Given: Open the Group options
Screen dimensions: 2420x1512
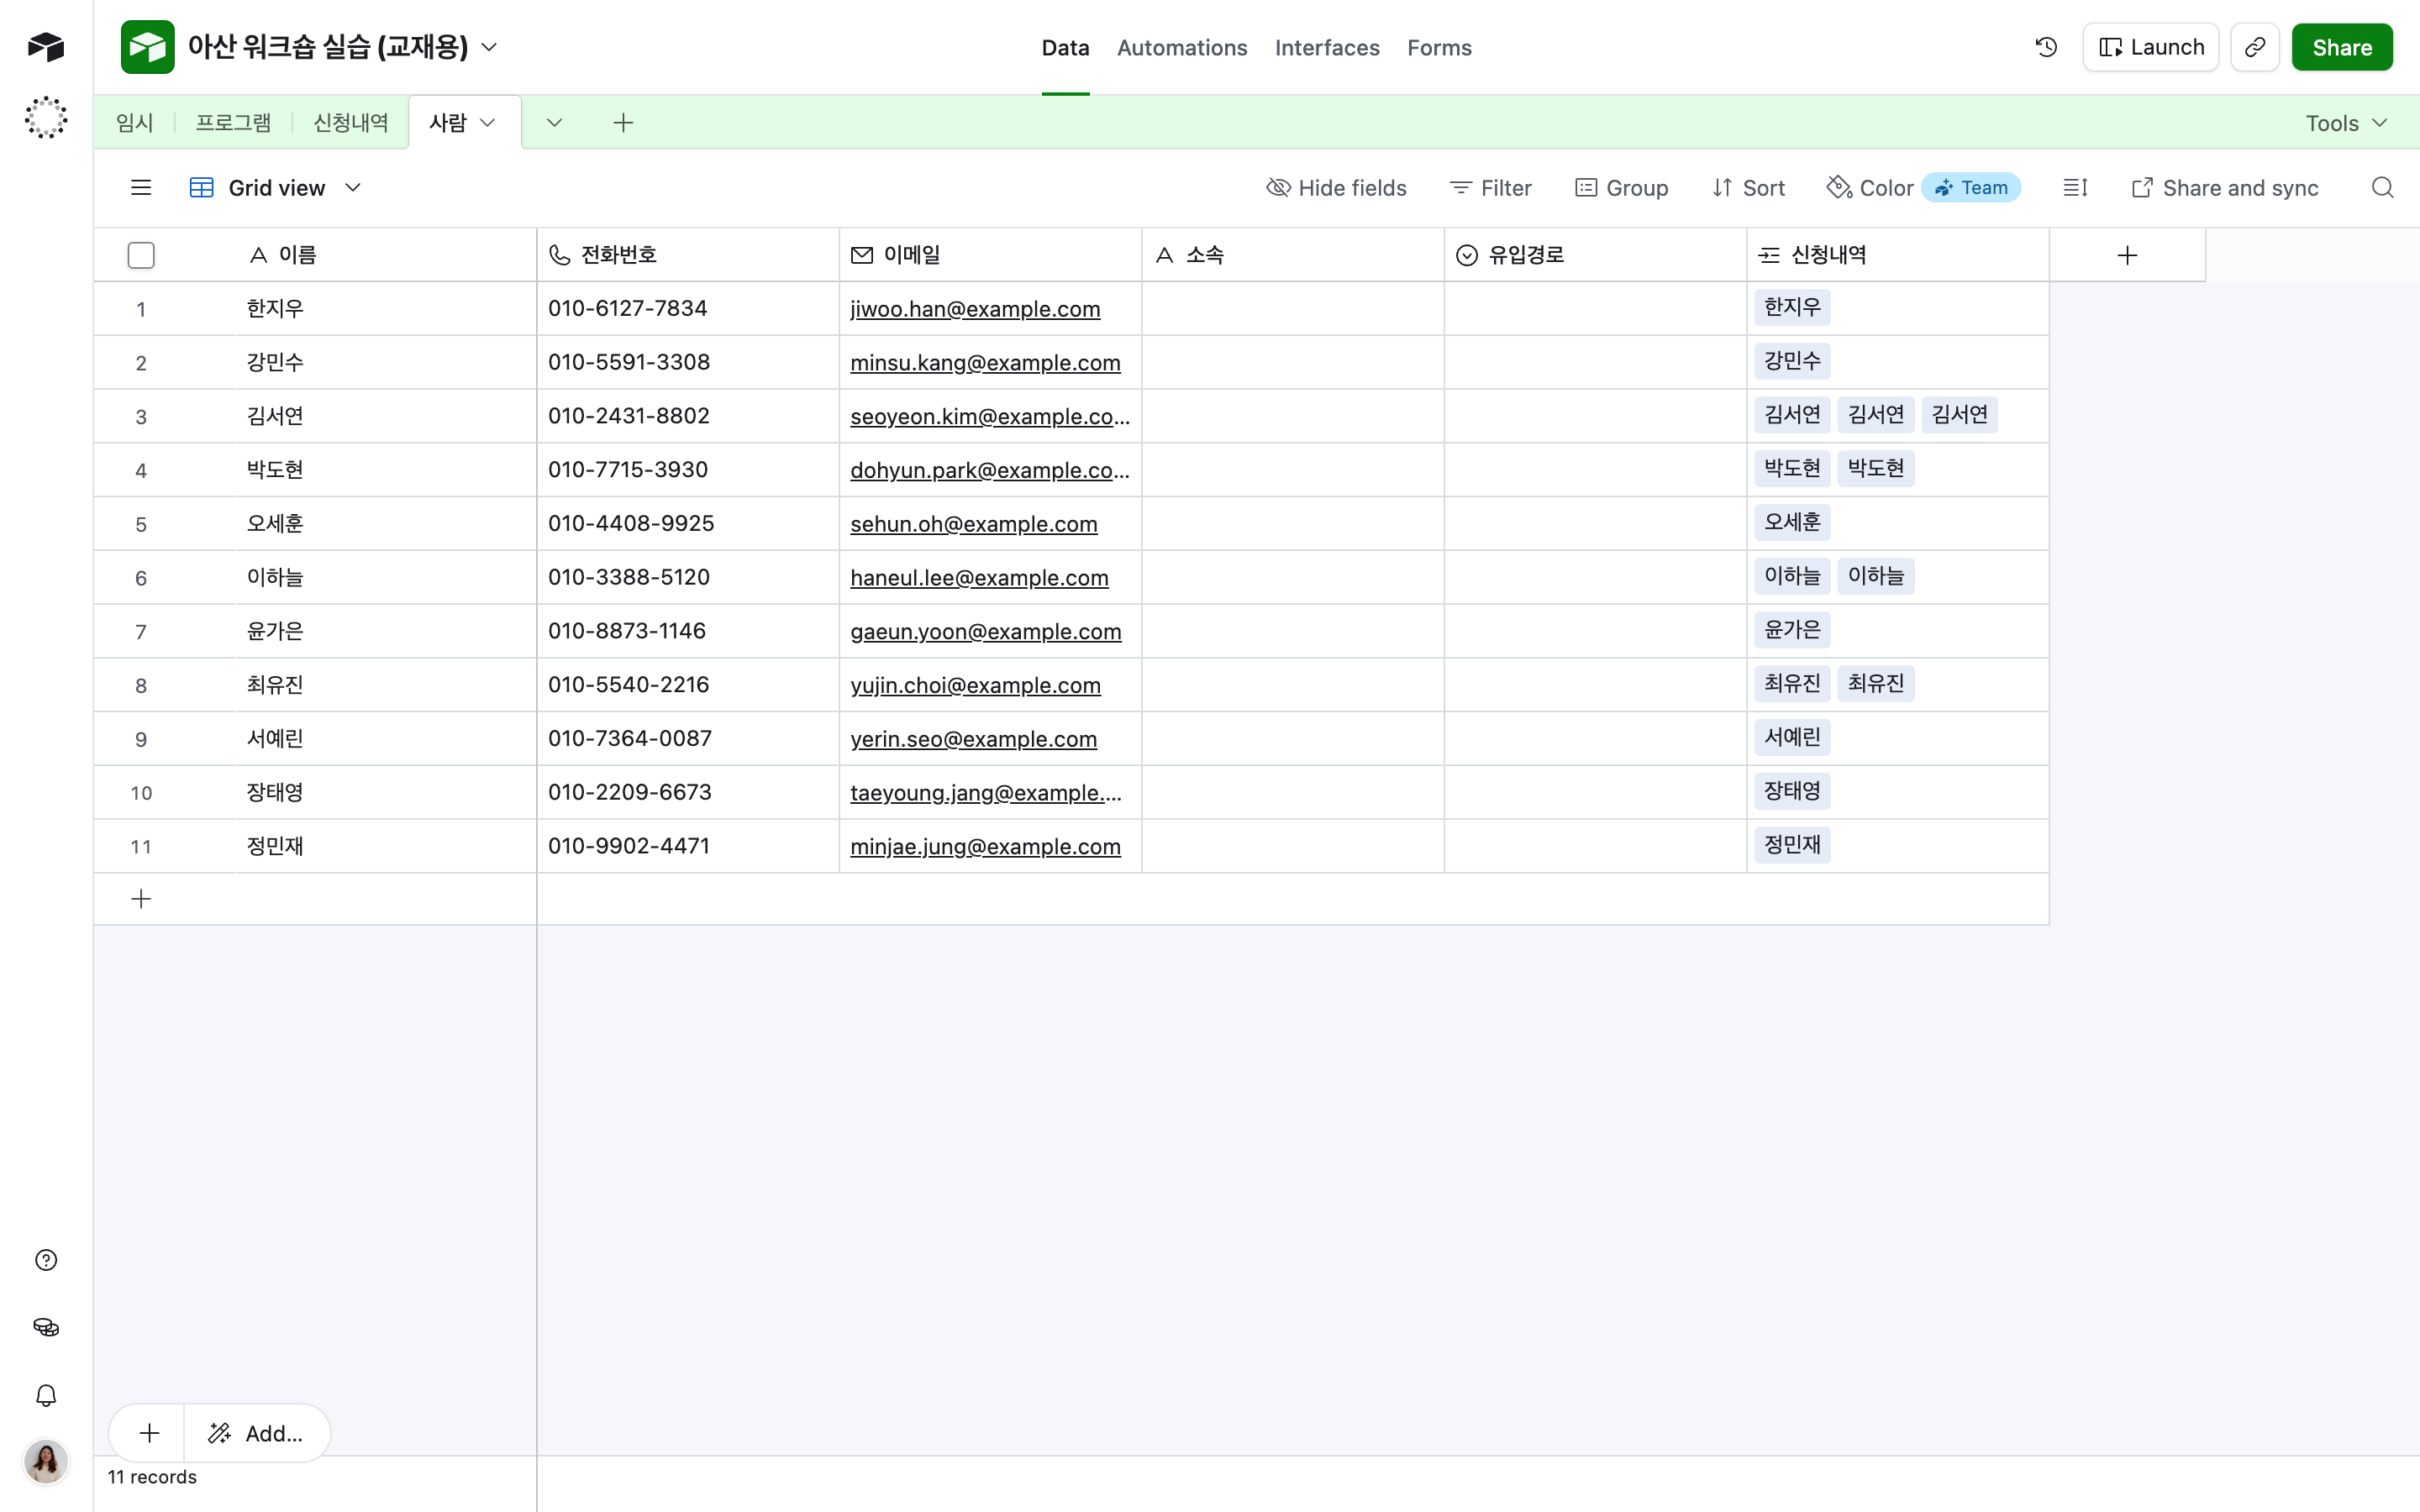Looking at the screenshot, I should (x=1621, y=188).
